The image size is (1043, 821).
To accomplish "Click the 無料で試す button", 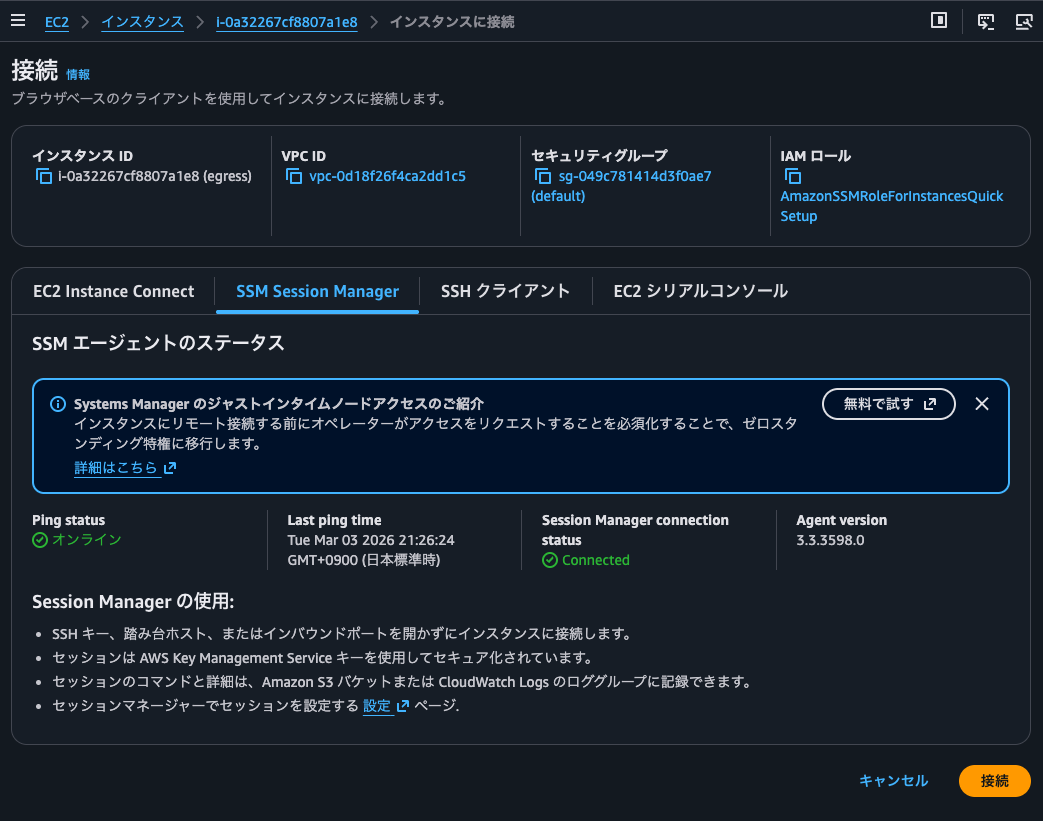I will pyautogui.click(x=888, y=404).
